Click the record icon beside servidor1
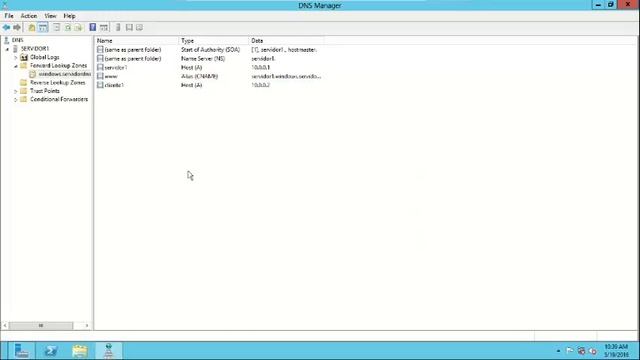This screenshot has height=360, width=640. (100, 67)
